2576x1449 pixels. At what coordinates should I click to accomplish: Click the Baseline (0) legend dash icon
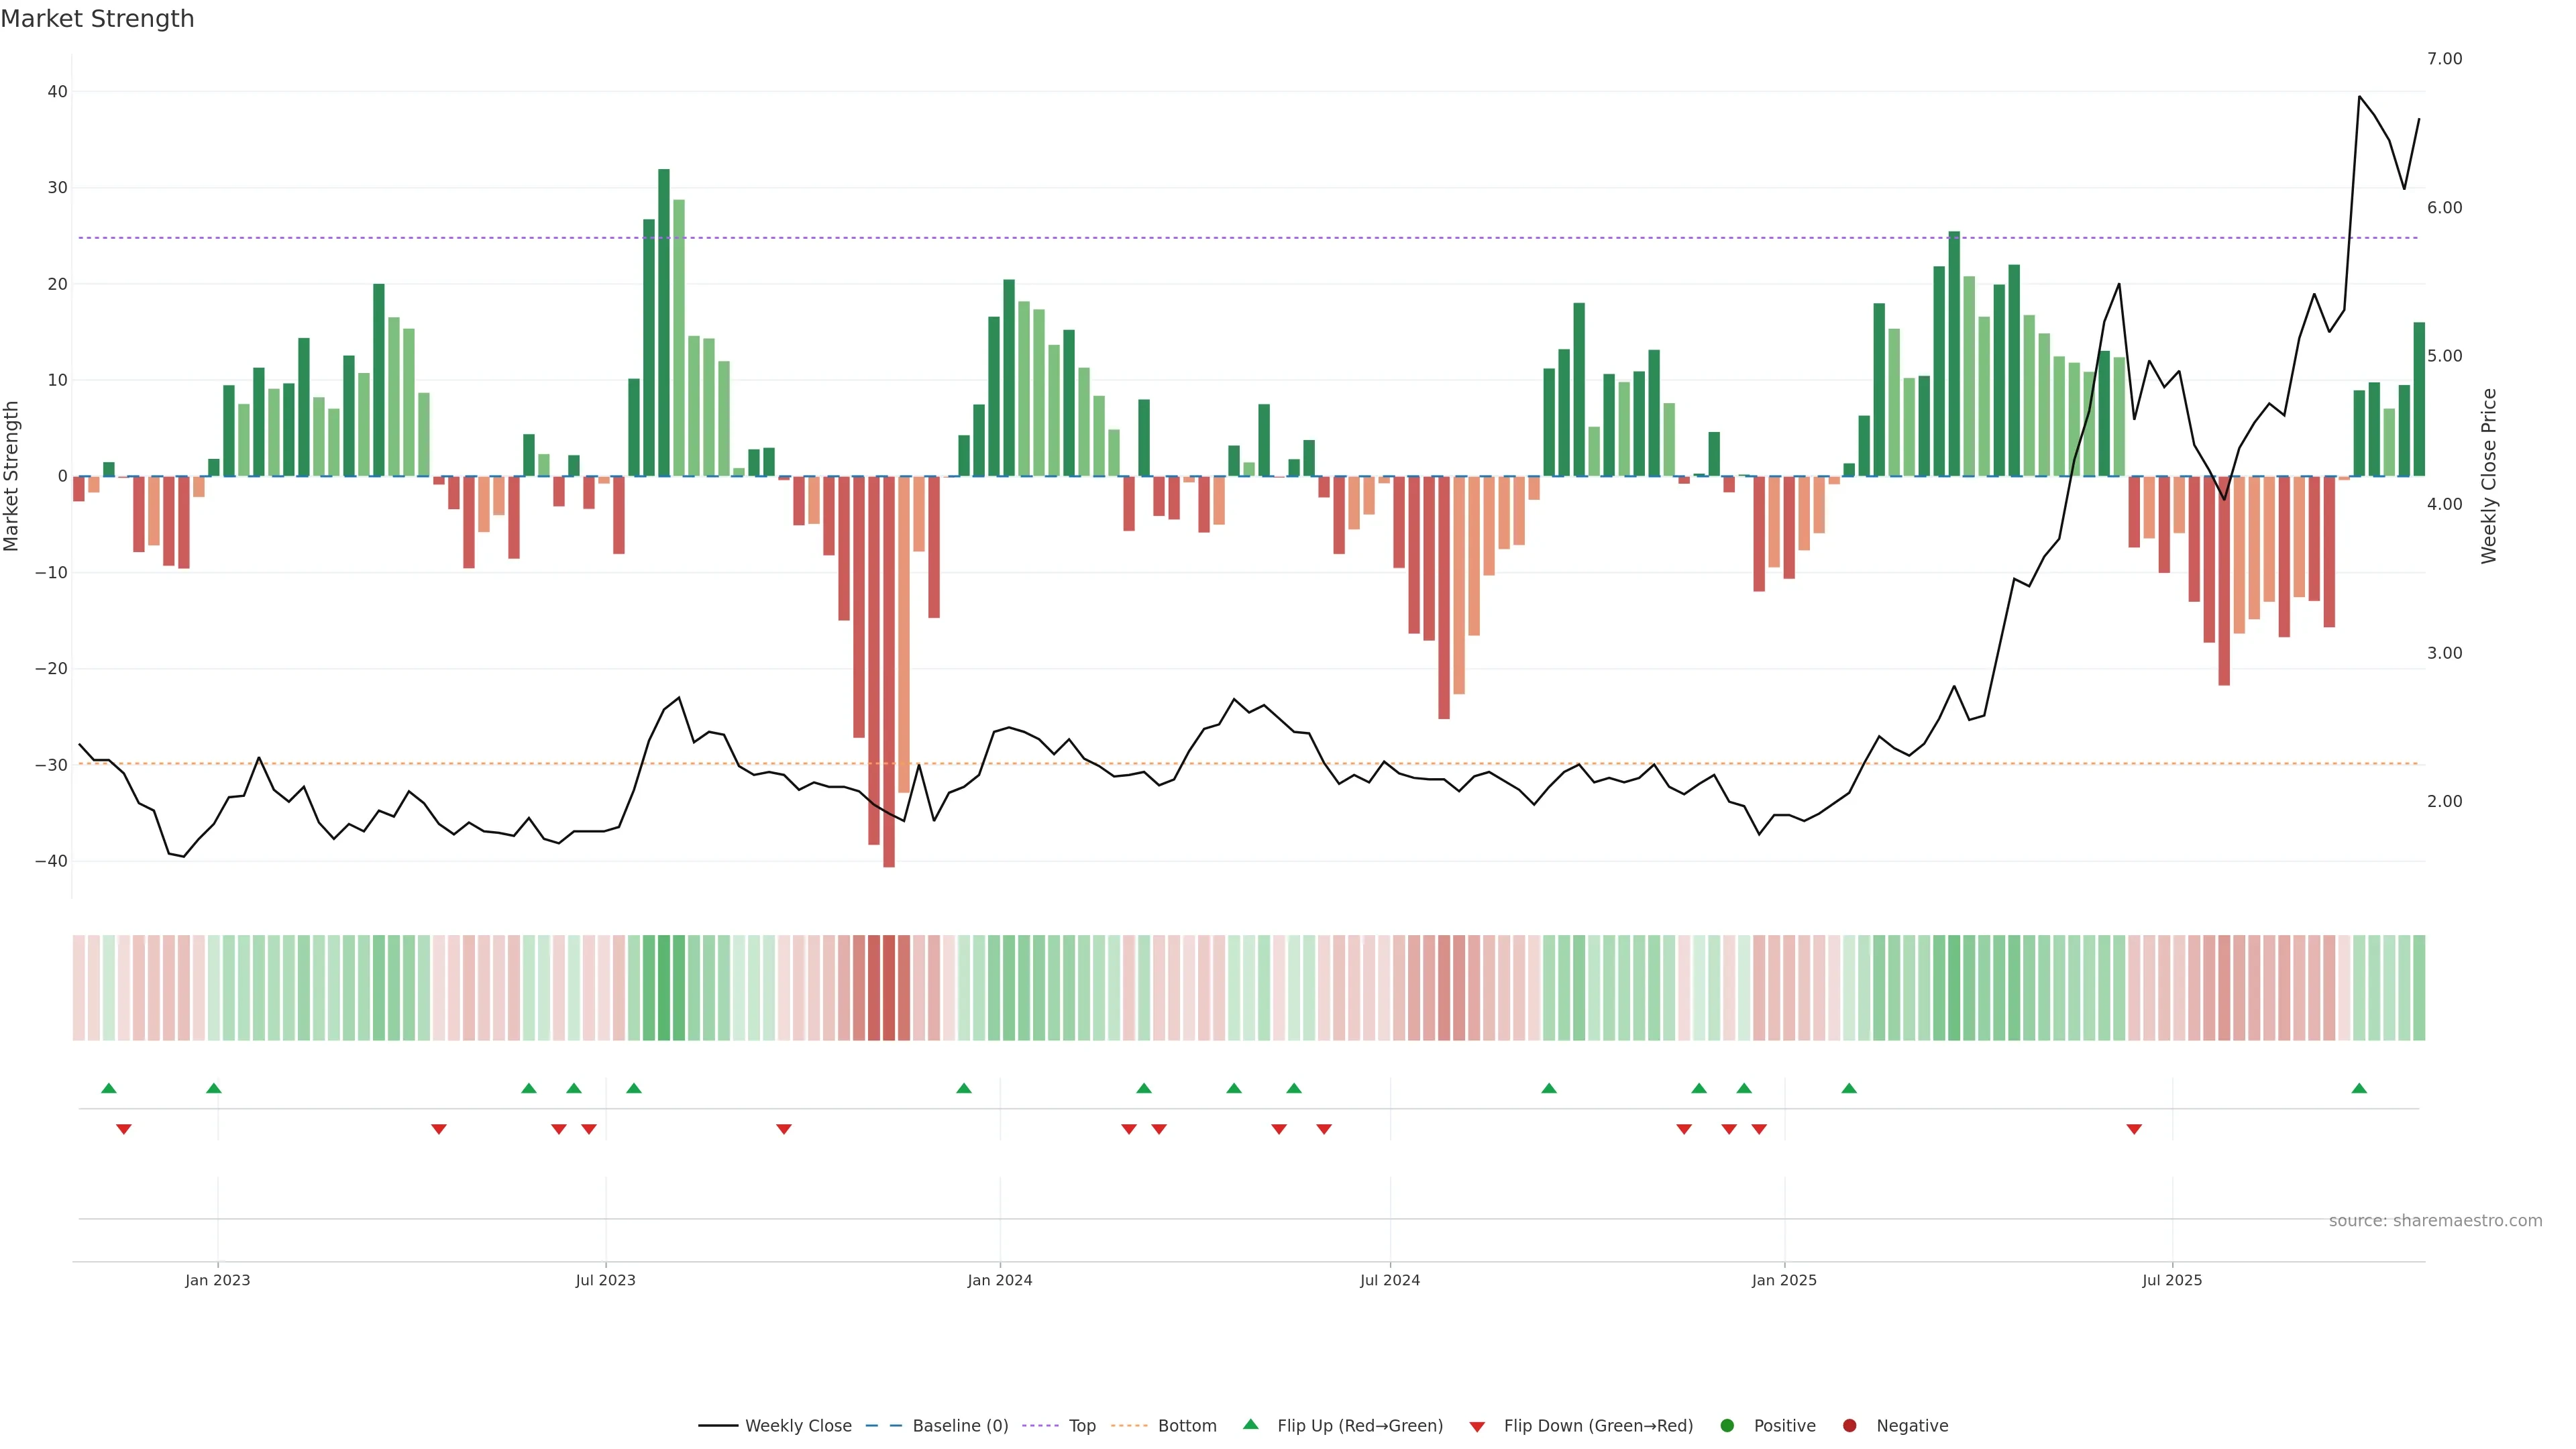click(x=883, y=1425)
